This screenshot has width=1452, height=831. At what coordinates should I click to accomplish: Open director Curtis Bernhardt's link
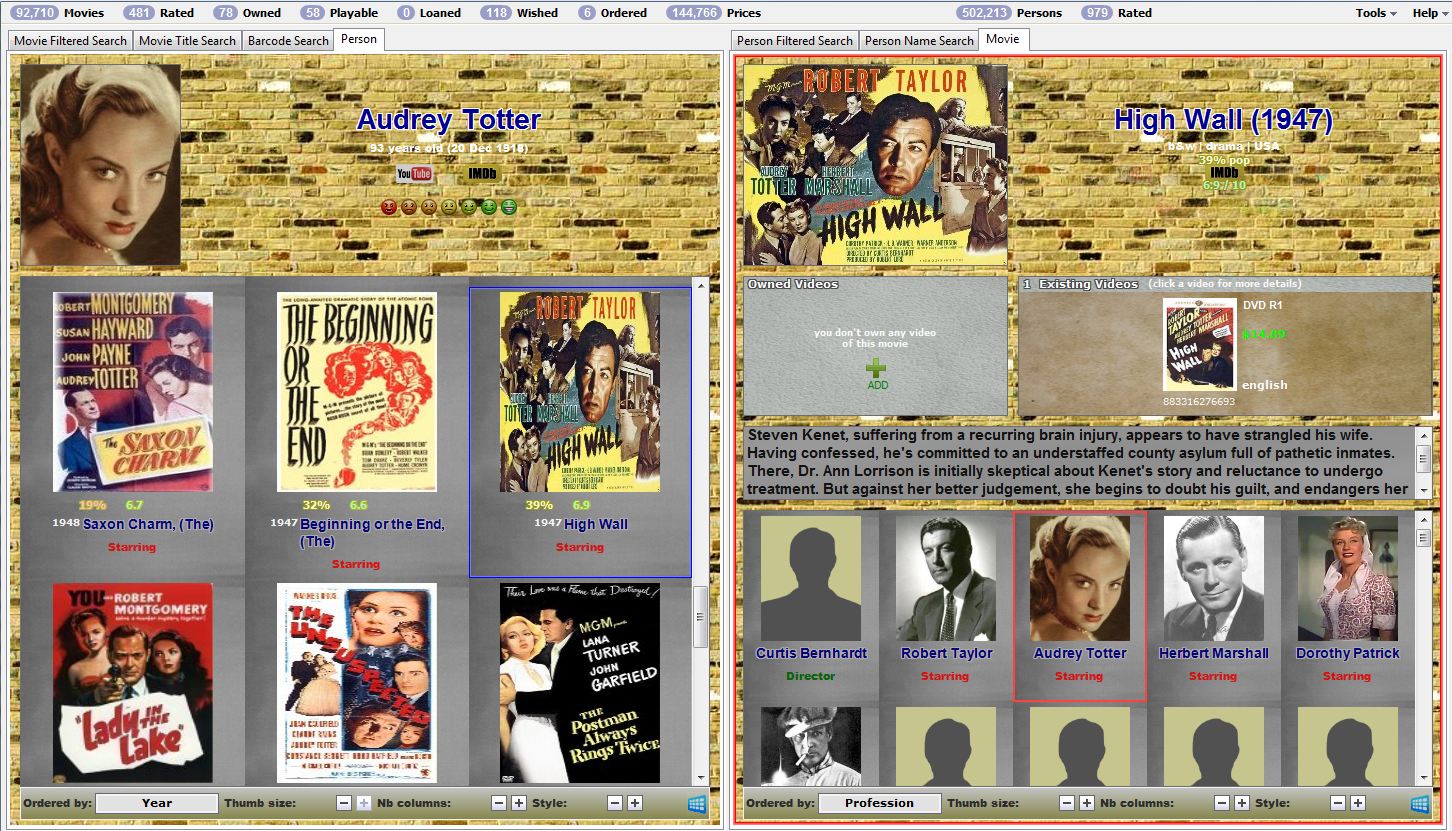[x=811, y=653]
